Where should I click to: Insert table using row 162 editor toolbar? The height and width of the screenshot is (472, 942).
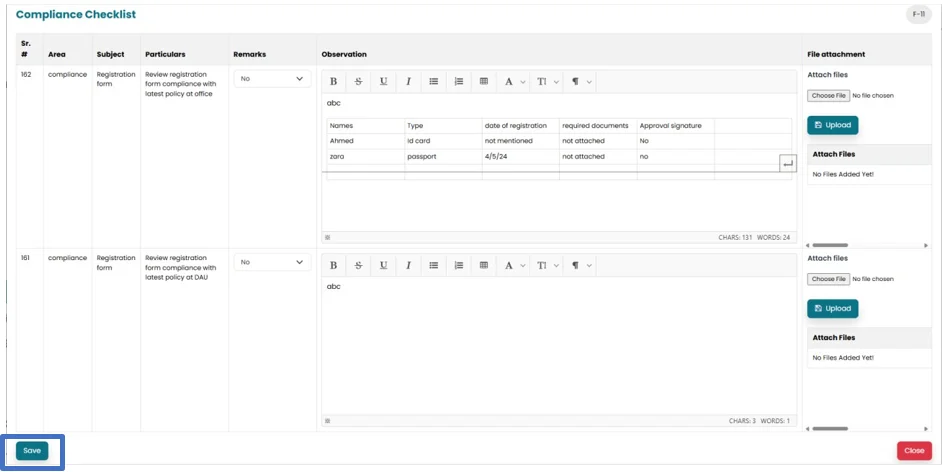click(484, 82)
